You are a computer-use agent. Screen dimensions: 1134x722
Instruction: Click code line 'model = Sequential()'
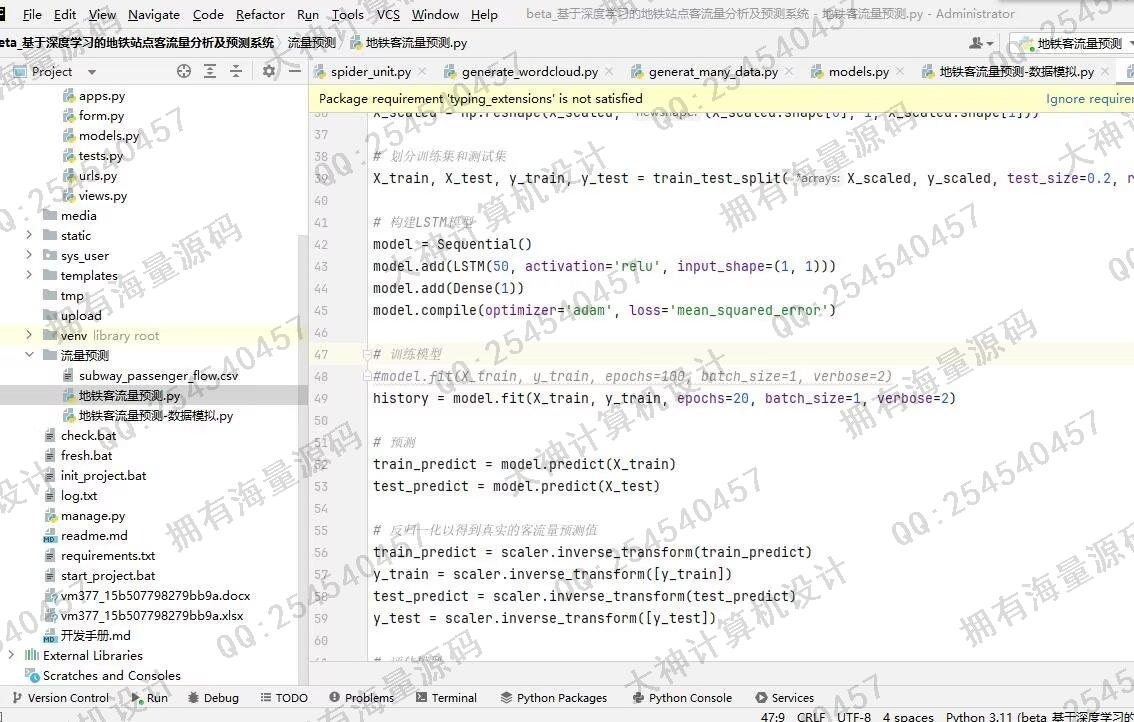[452, 245]
